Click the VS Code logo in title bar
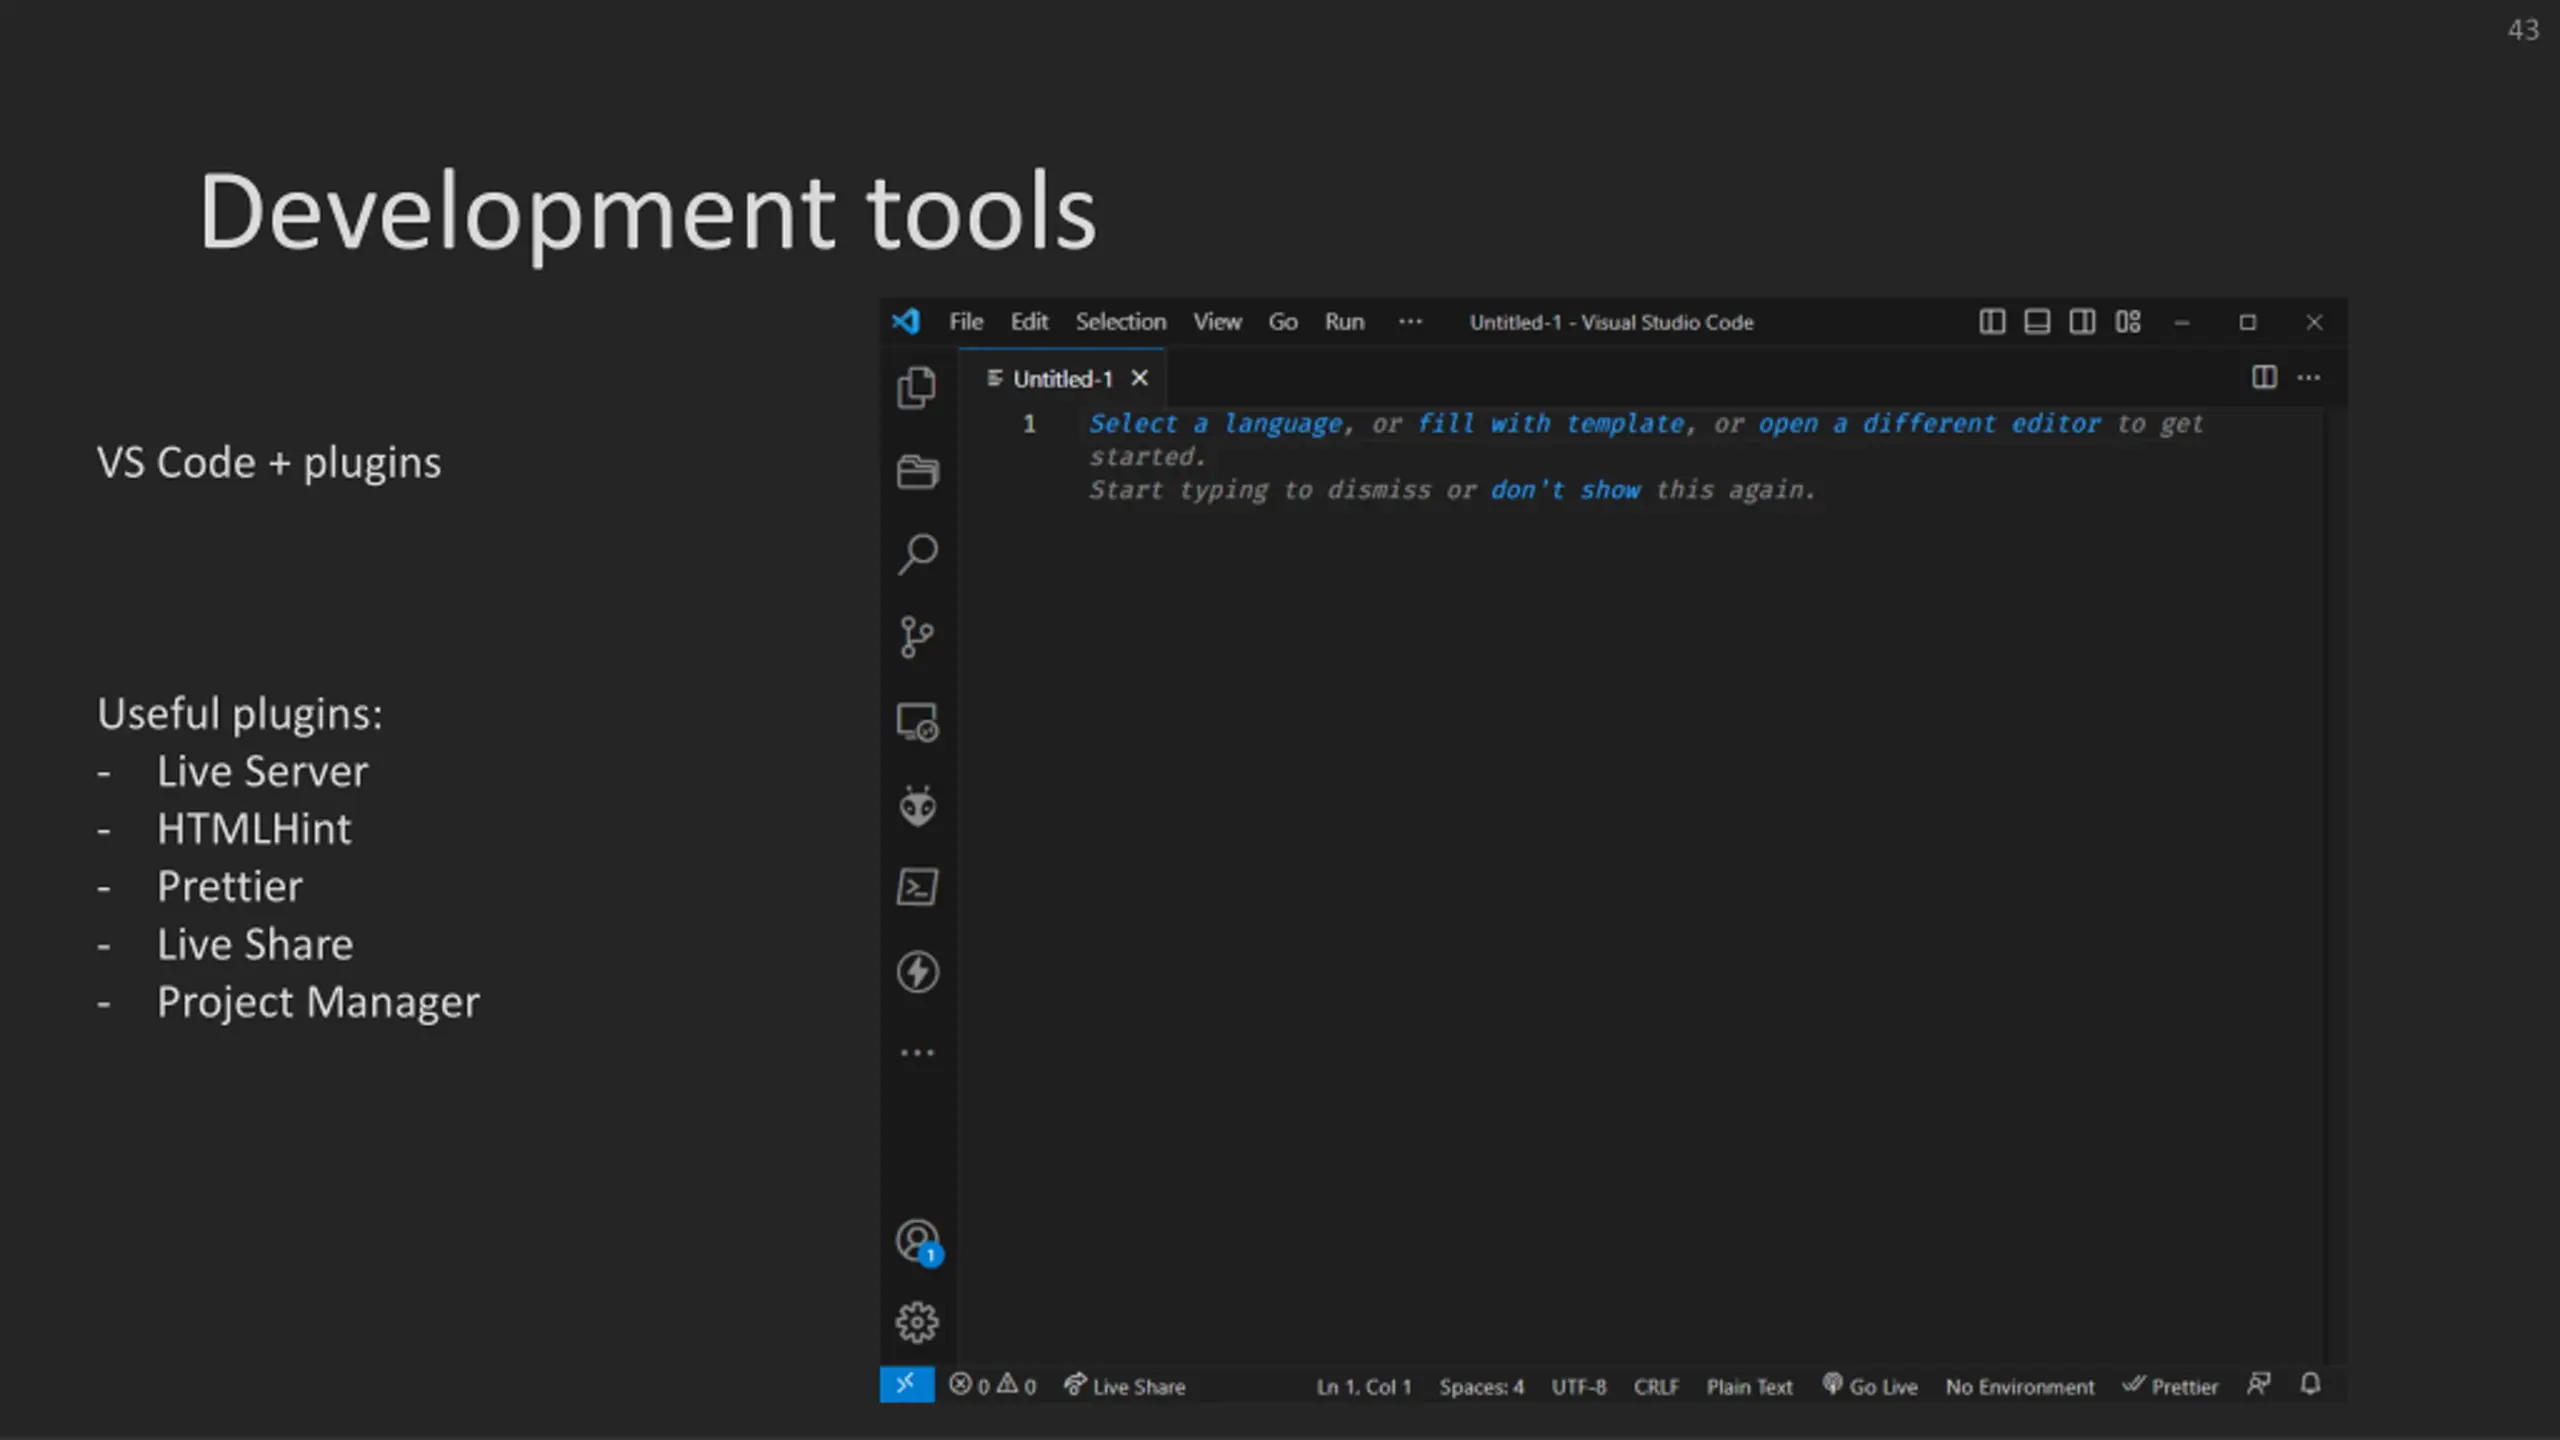The width and height of the screenshot is (2560, 1440). pyautogui.click(x=906, y=321)
